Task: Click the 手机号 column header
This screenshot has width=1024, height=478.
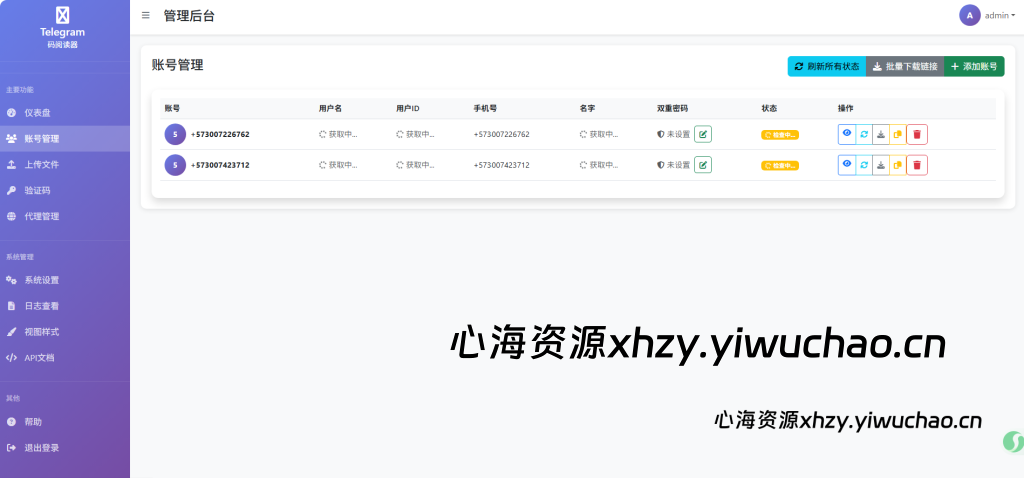Action: (485, 108)
